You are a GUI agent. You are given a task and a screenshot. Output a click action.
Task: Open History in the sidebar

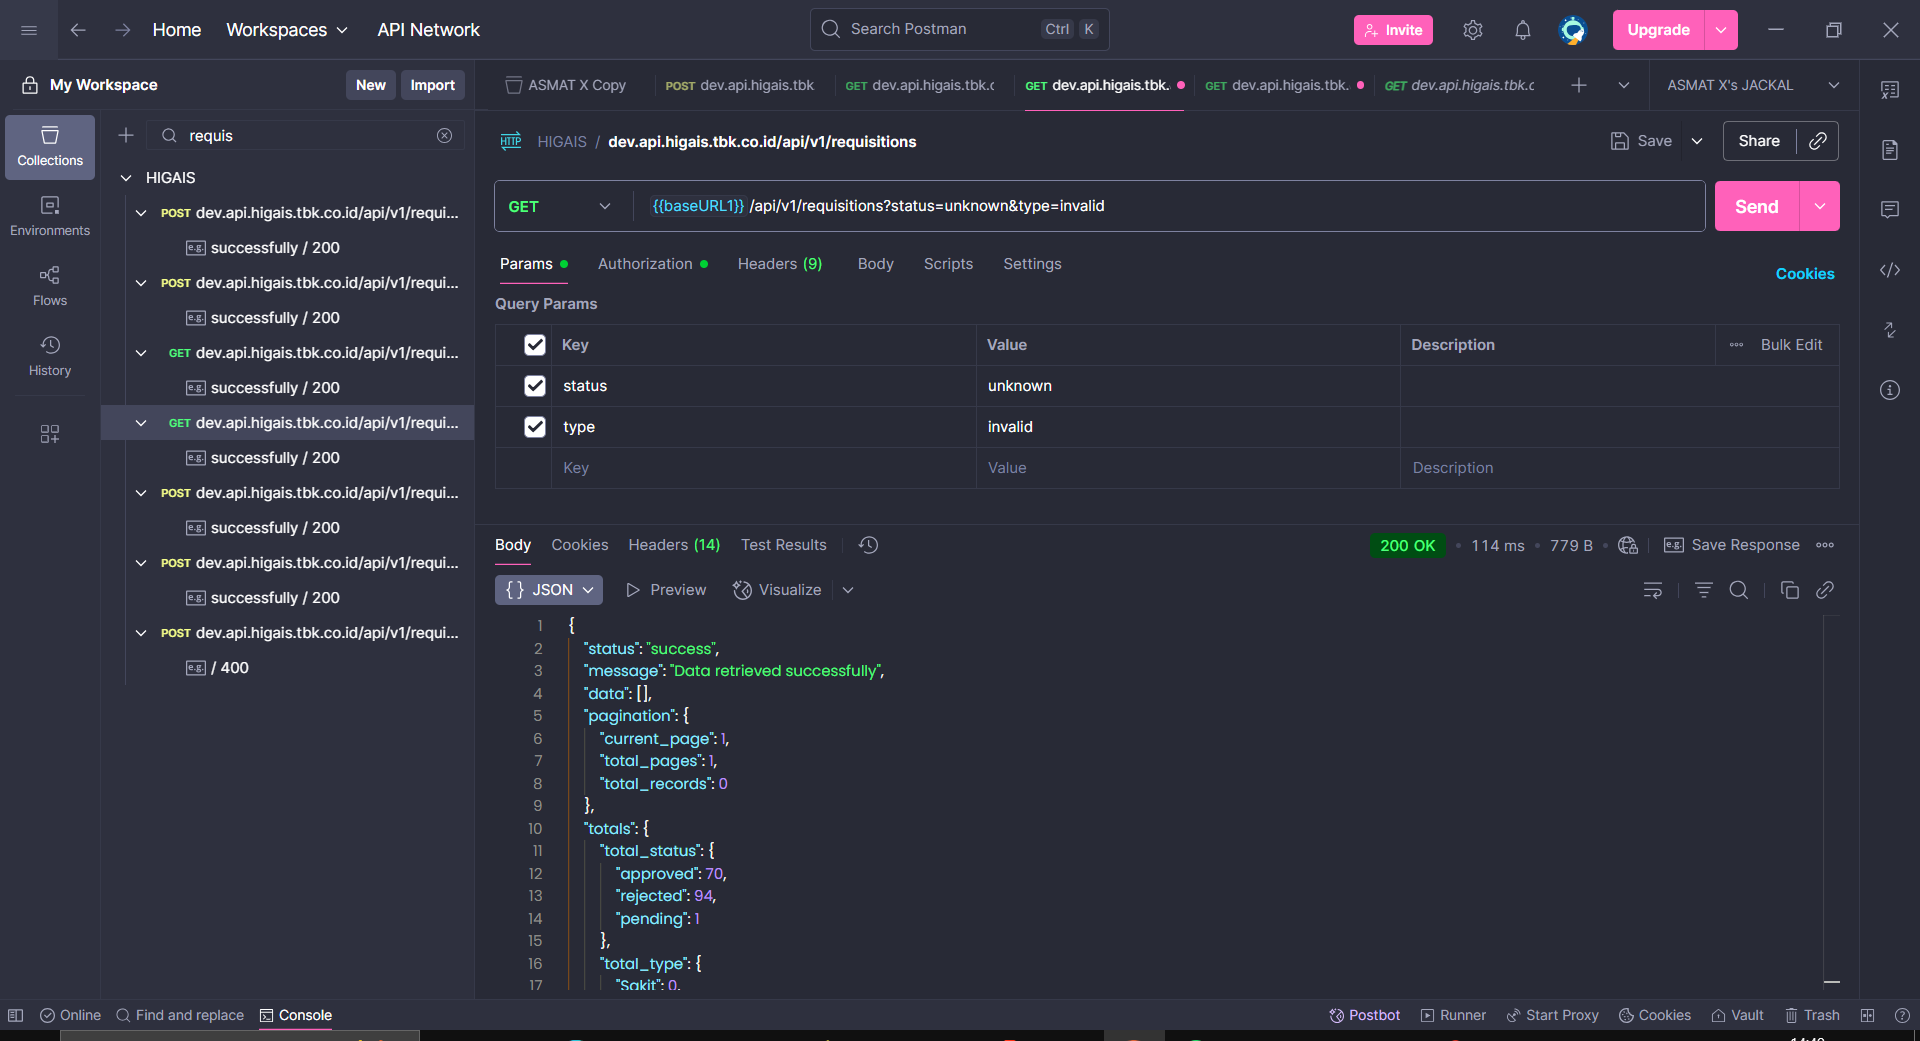coord(50,357)
